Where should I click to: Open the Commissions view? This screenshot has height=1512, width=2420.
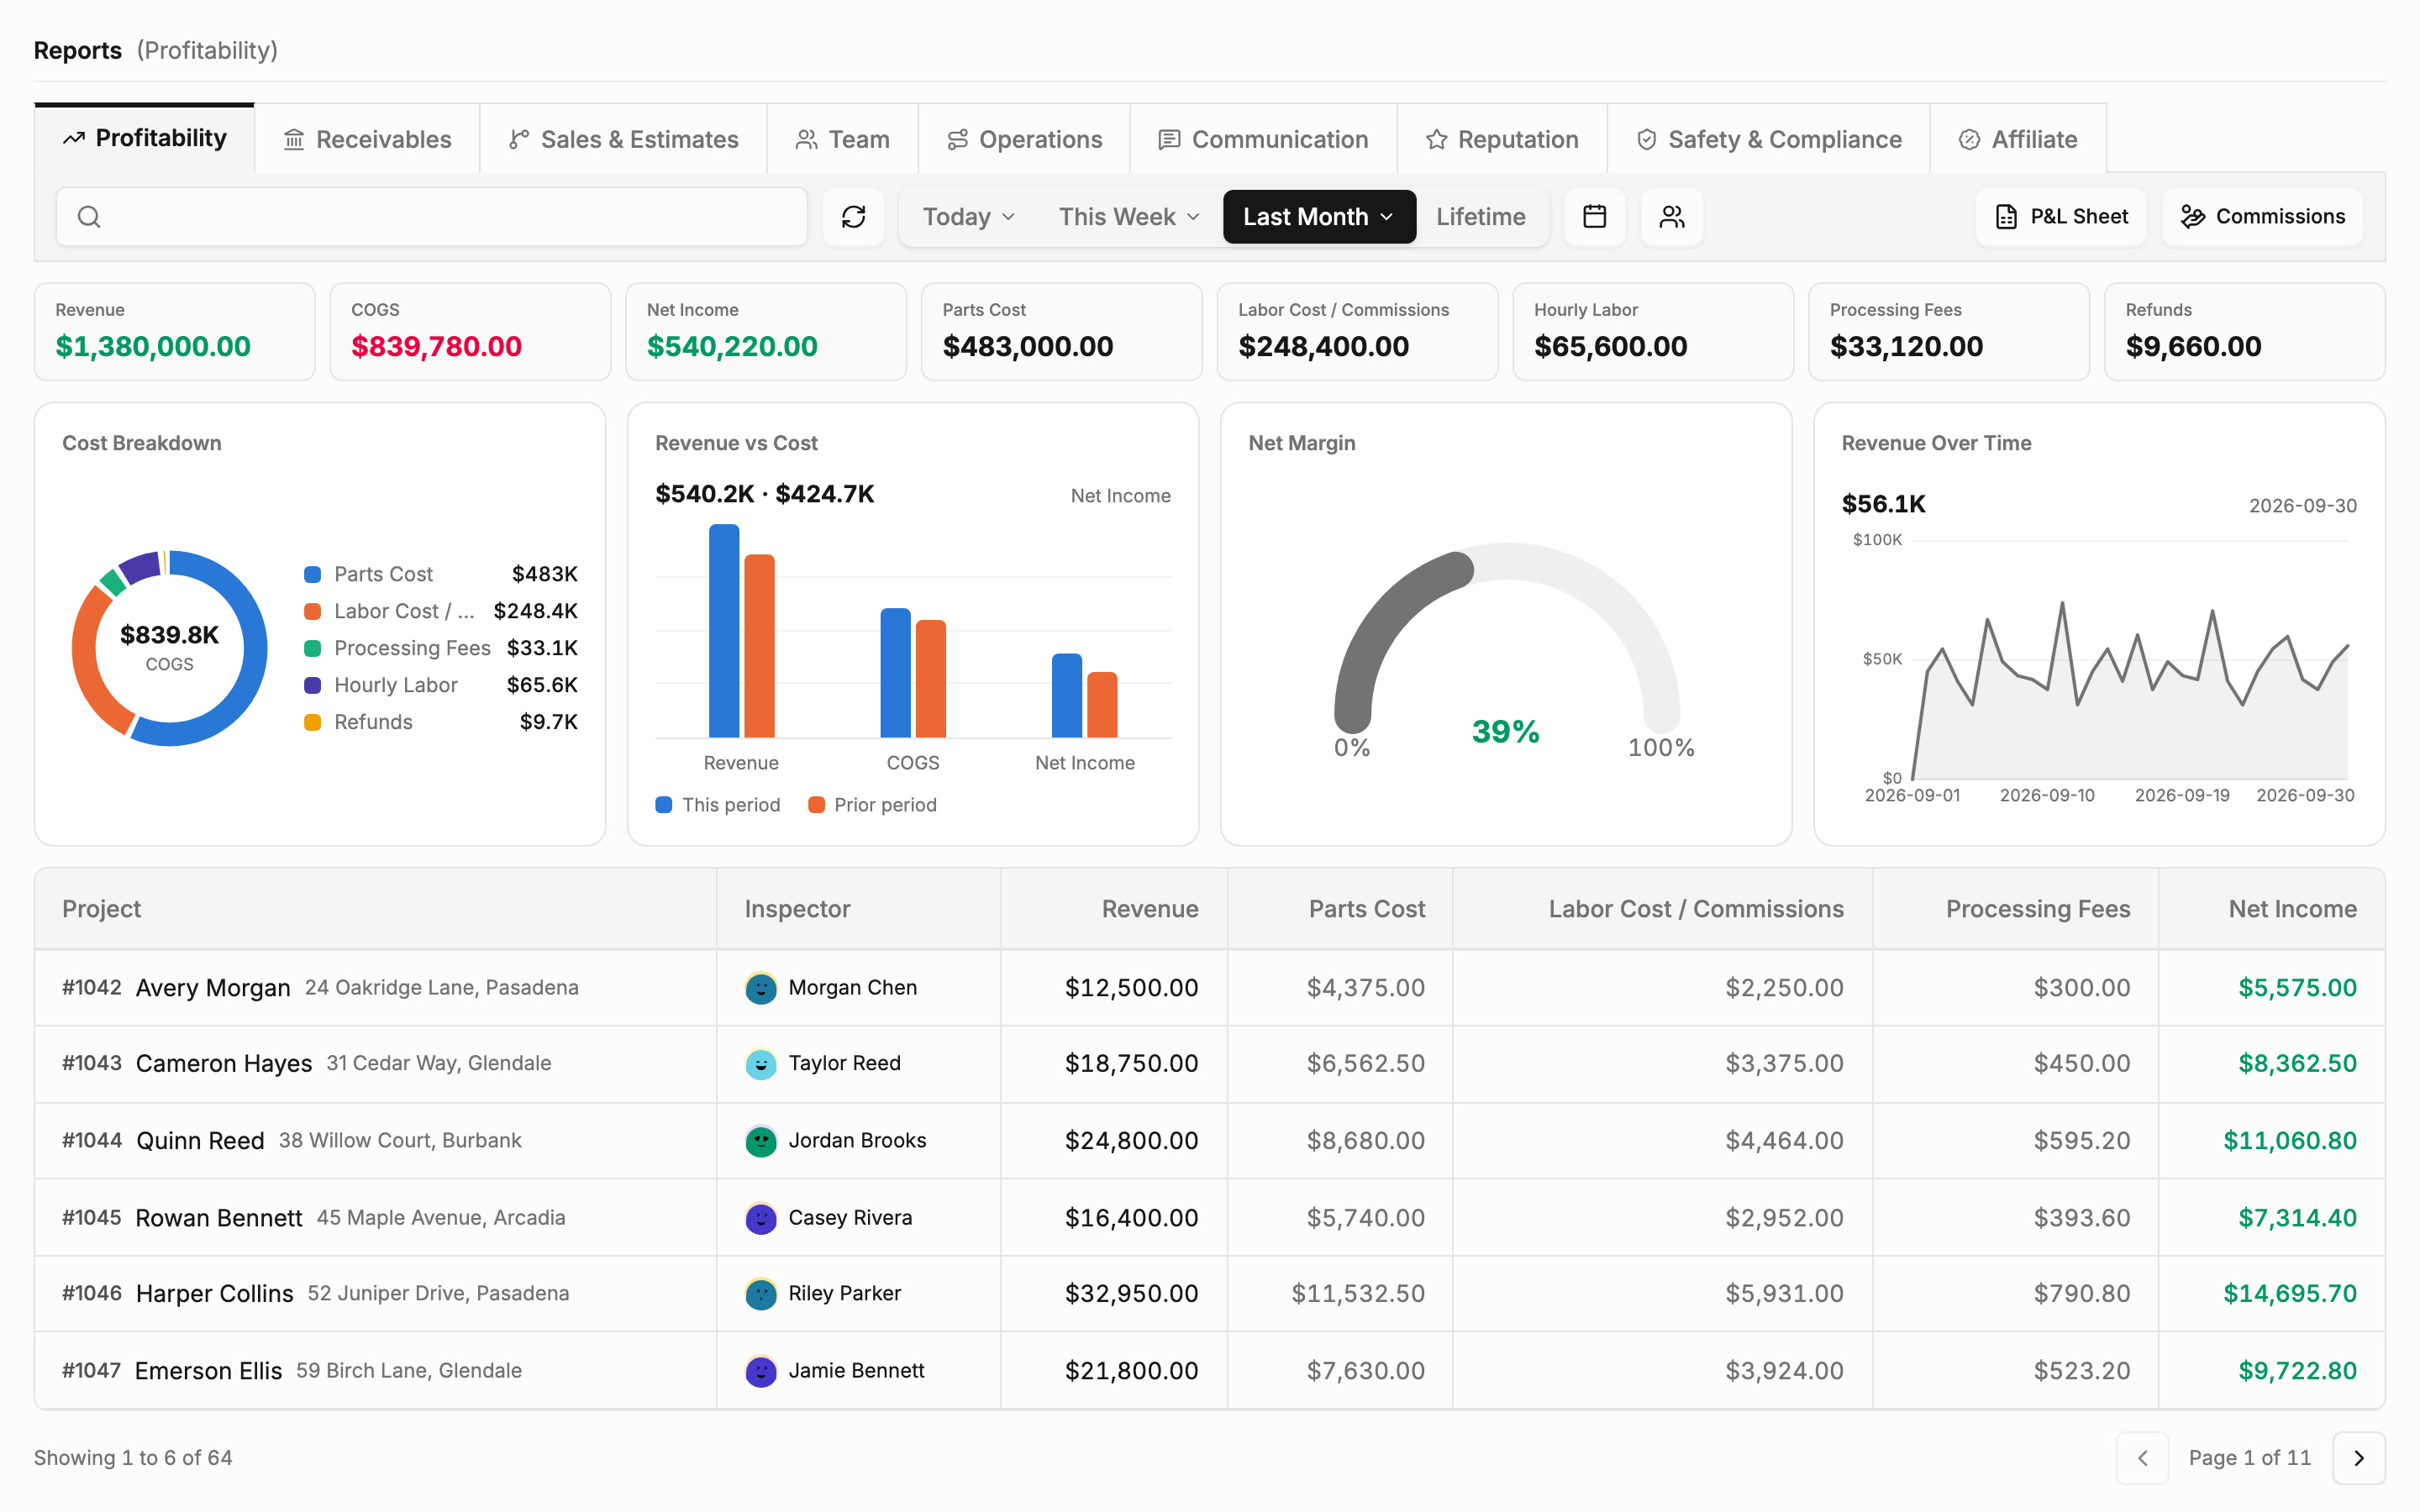[x=2262, y=217]
